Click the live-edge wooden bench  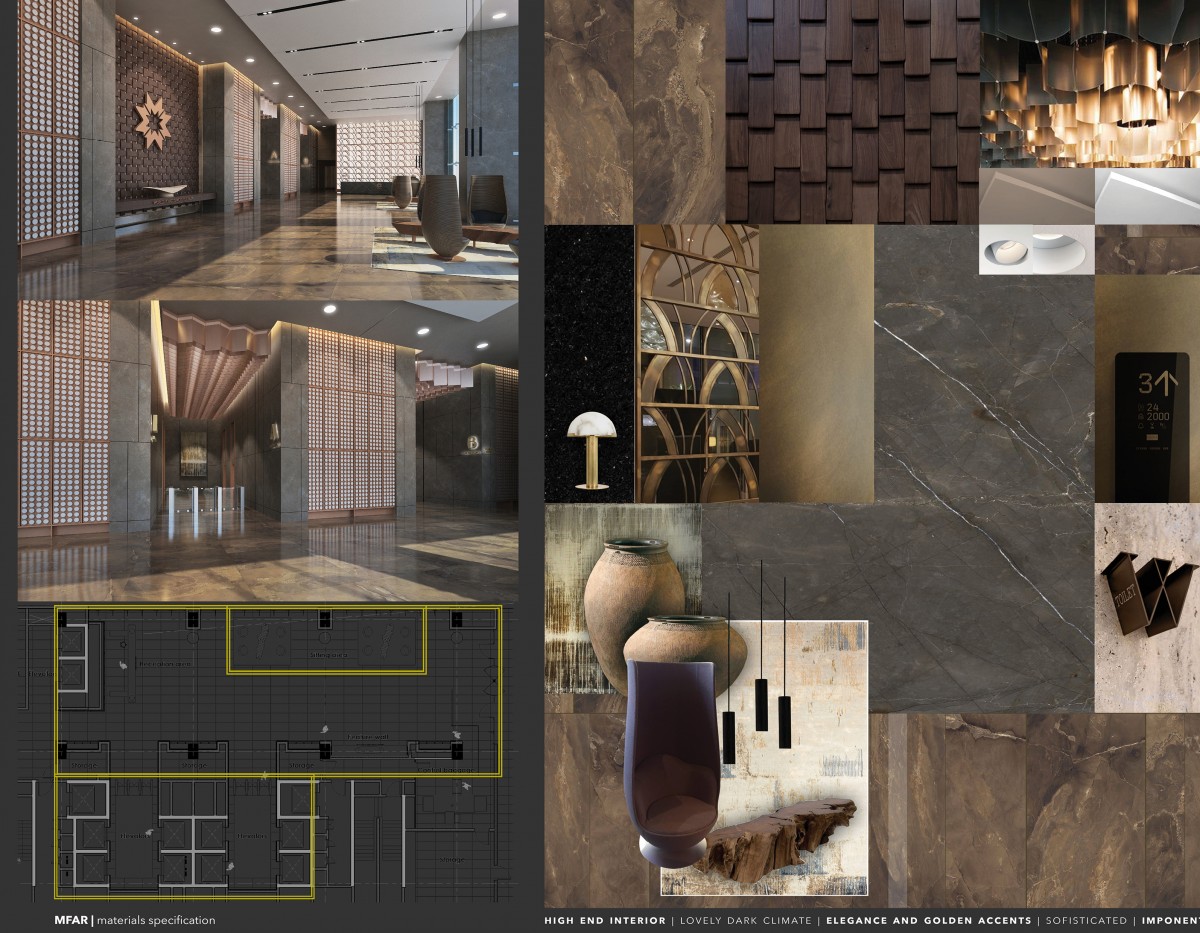781,837
